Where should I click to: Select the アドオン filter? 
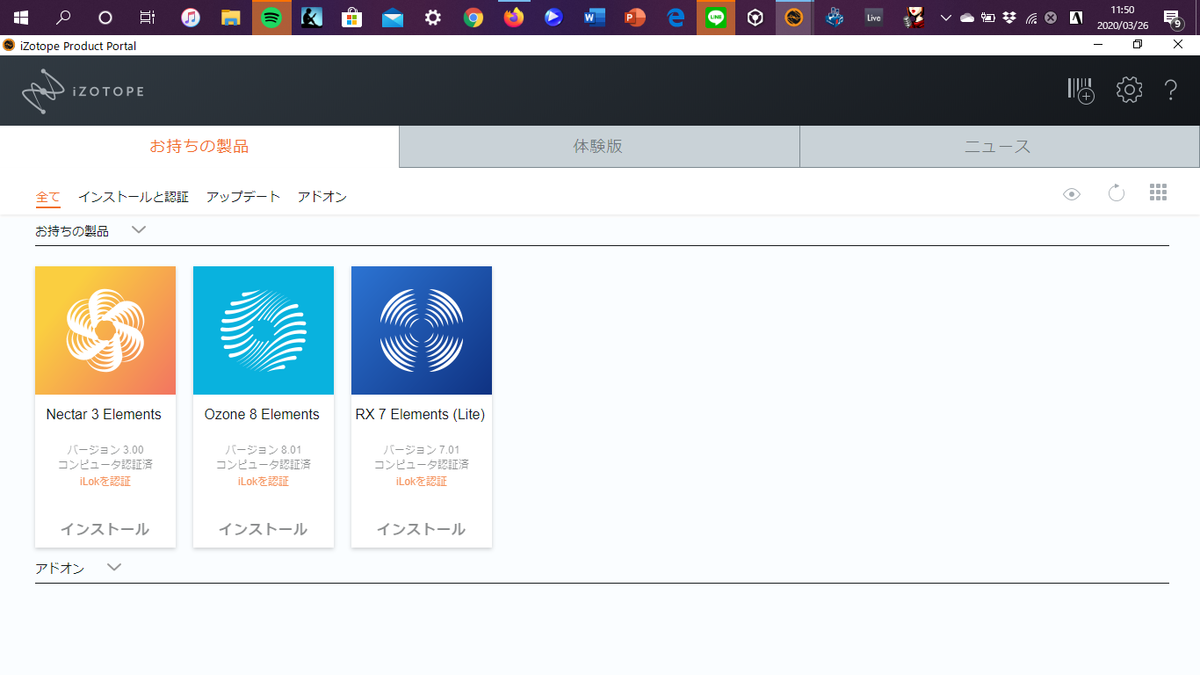pyautogui.click(x=322, y=197)
